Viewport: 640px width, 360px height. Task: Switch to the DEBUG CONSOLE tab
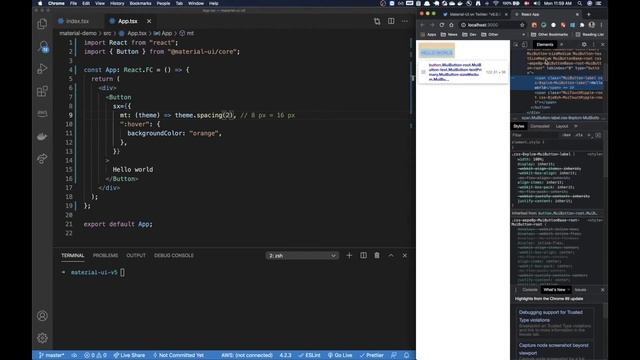[174, 256]
